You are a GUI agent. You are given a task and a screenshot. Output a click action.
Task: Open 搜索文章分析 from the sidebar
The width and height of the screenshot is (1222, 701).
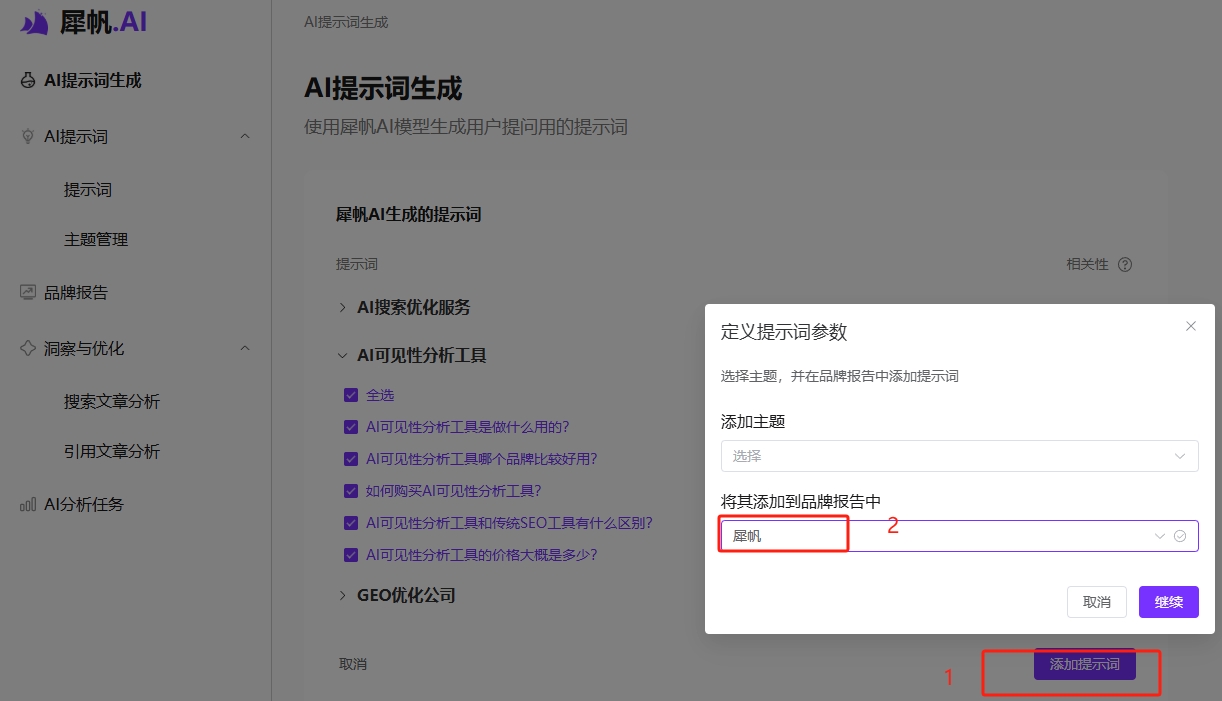[x=113, y=400]
